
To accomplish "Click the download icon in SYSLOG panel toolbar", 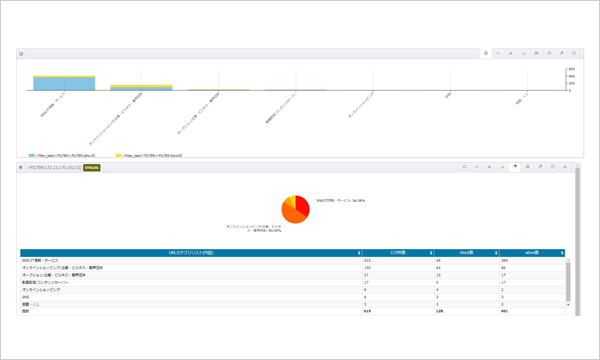I will [x=565, y=167].
